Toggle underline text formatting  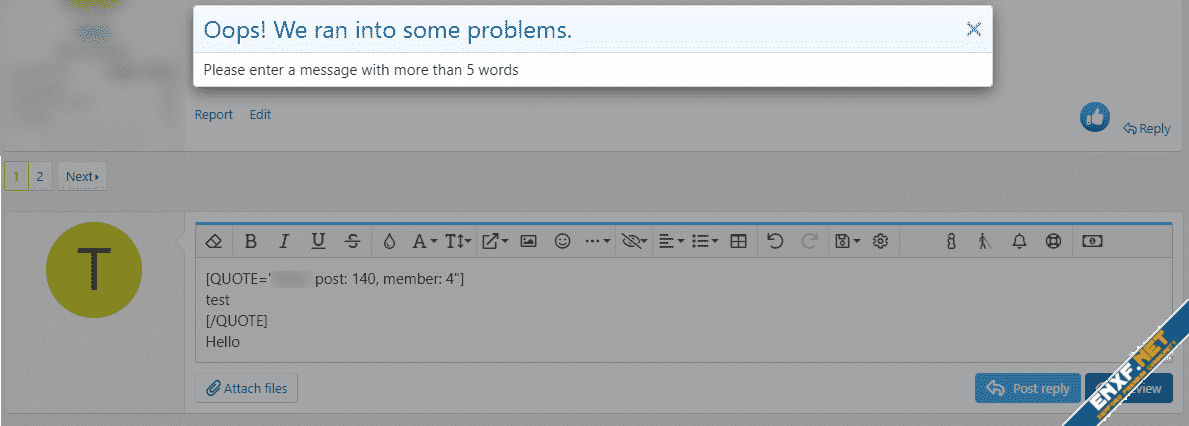click(x=318, y=241)
